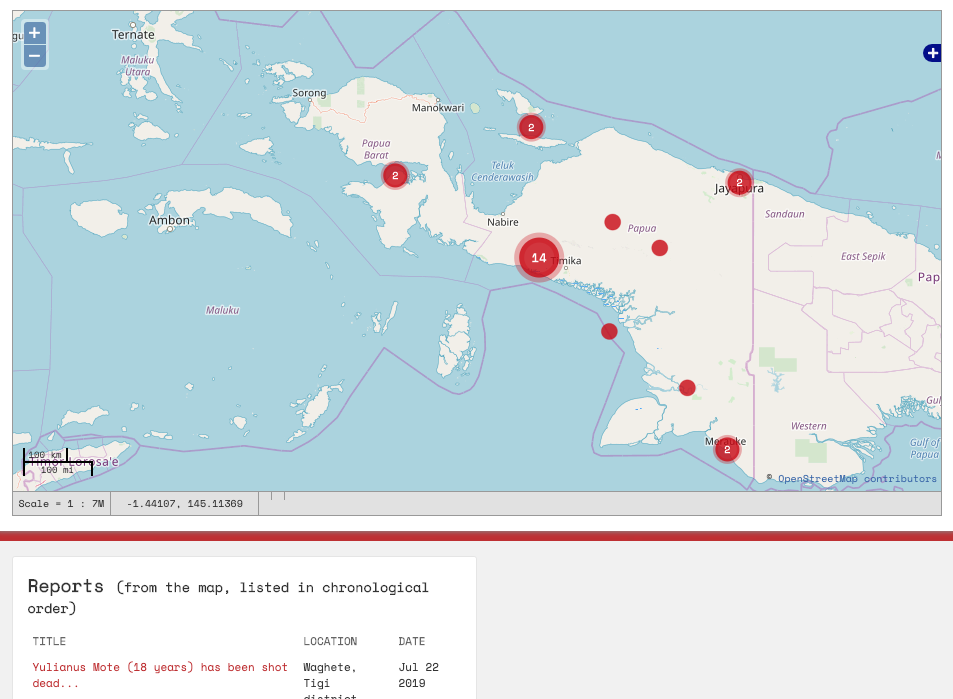This screenshot has height=699, width=953.
Task: Click the map scale 1:7M indicator
Action: pos(61,504)
